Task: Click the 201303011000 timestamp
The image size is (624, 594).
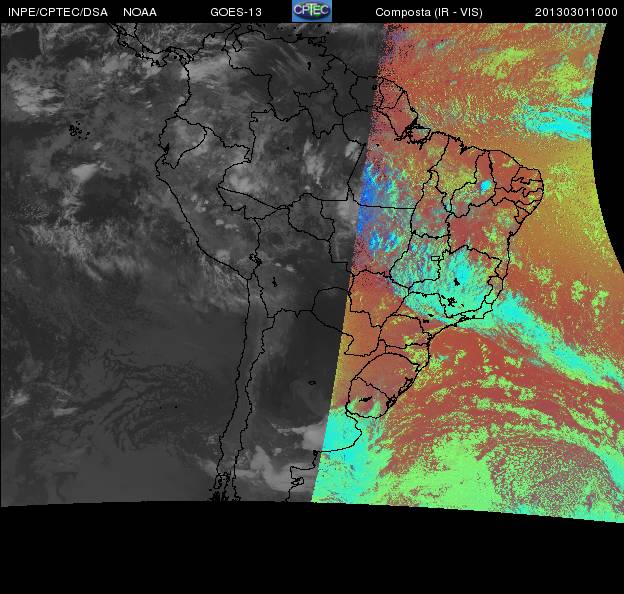Action: coord(576,12)
